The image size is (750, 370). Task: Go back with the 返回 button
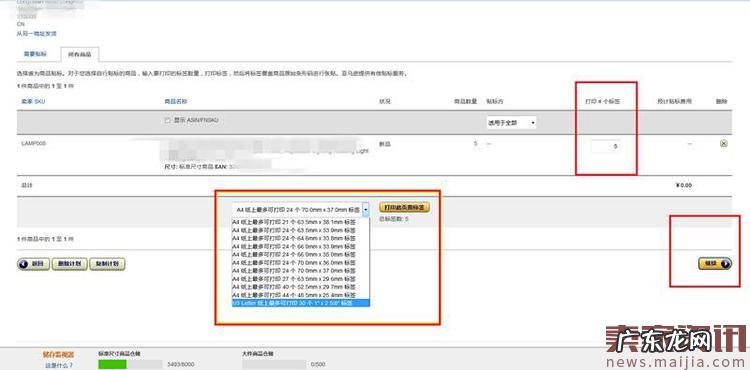point(33,264)
